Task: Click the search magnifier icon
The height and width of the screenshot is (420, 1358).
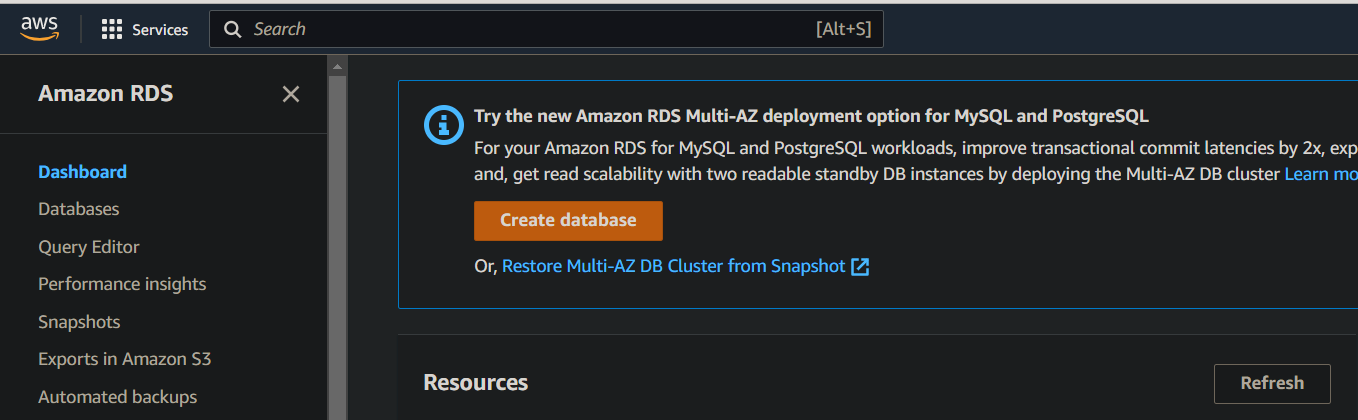Action: point(233,29)
